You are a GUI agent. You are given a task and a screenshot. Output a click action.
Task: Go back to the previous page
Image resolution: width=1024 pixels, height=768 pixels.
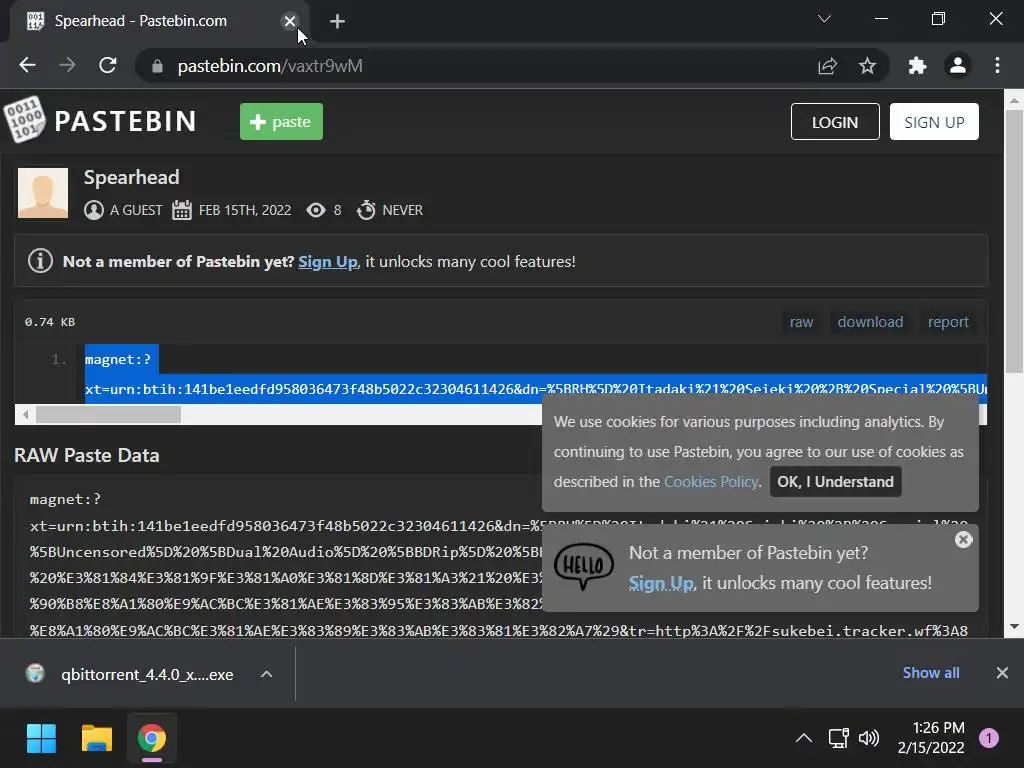pos(27,65)
